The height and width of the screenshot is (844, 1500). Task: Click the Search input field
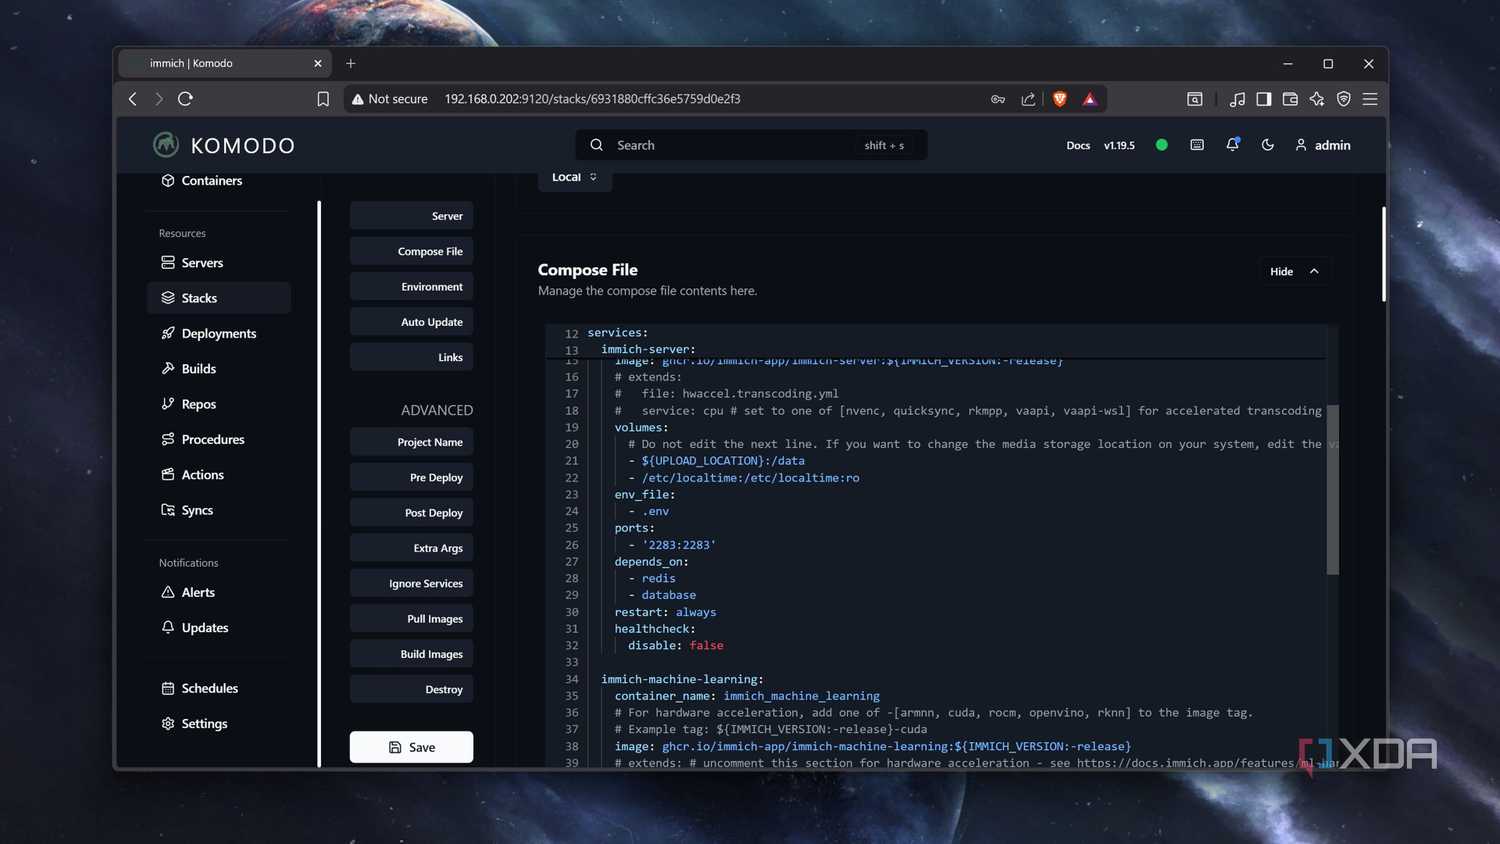pos(751,145)
